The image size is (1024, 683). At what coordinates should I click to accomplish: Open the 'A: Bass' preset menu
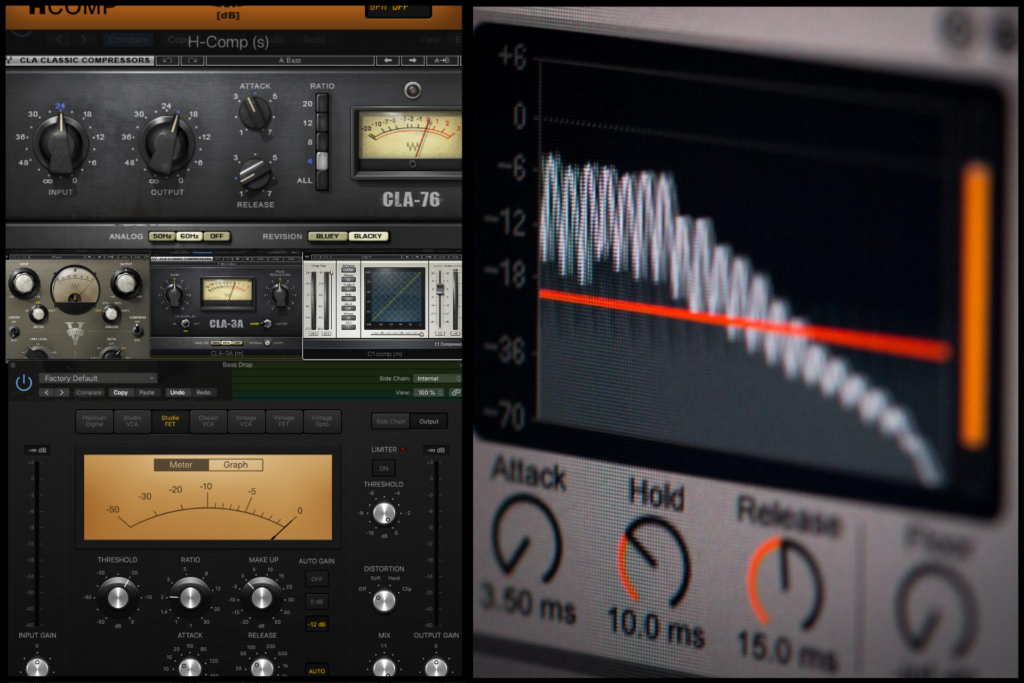pos(290,61)
